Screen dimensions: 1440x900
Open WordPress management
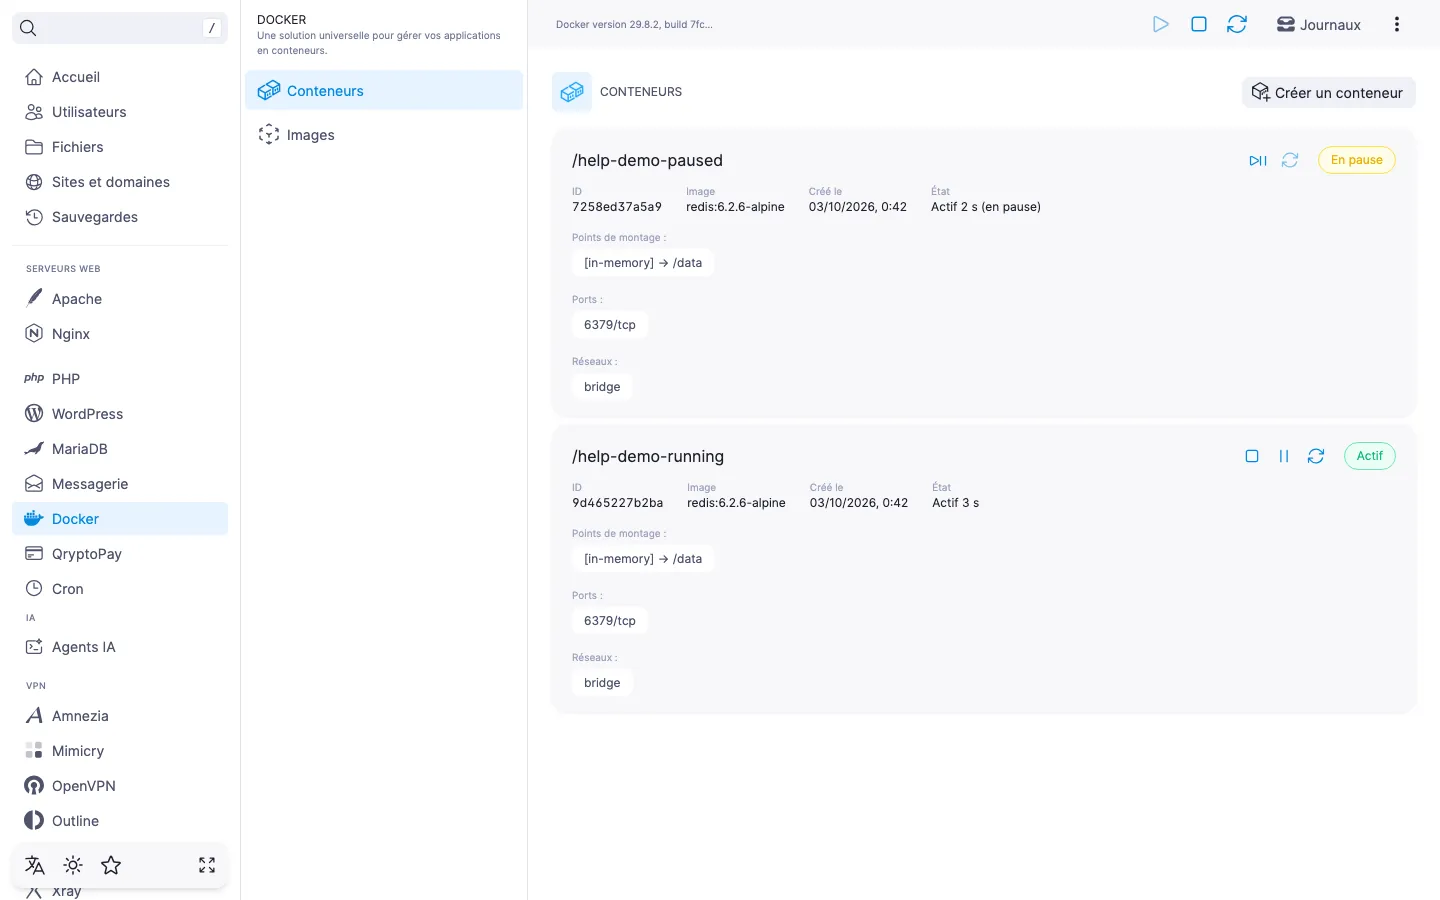(120, 414)
